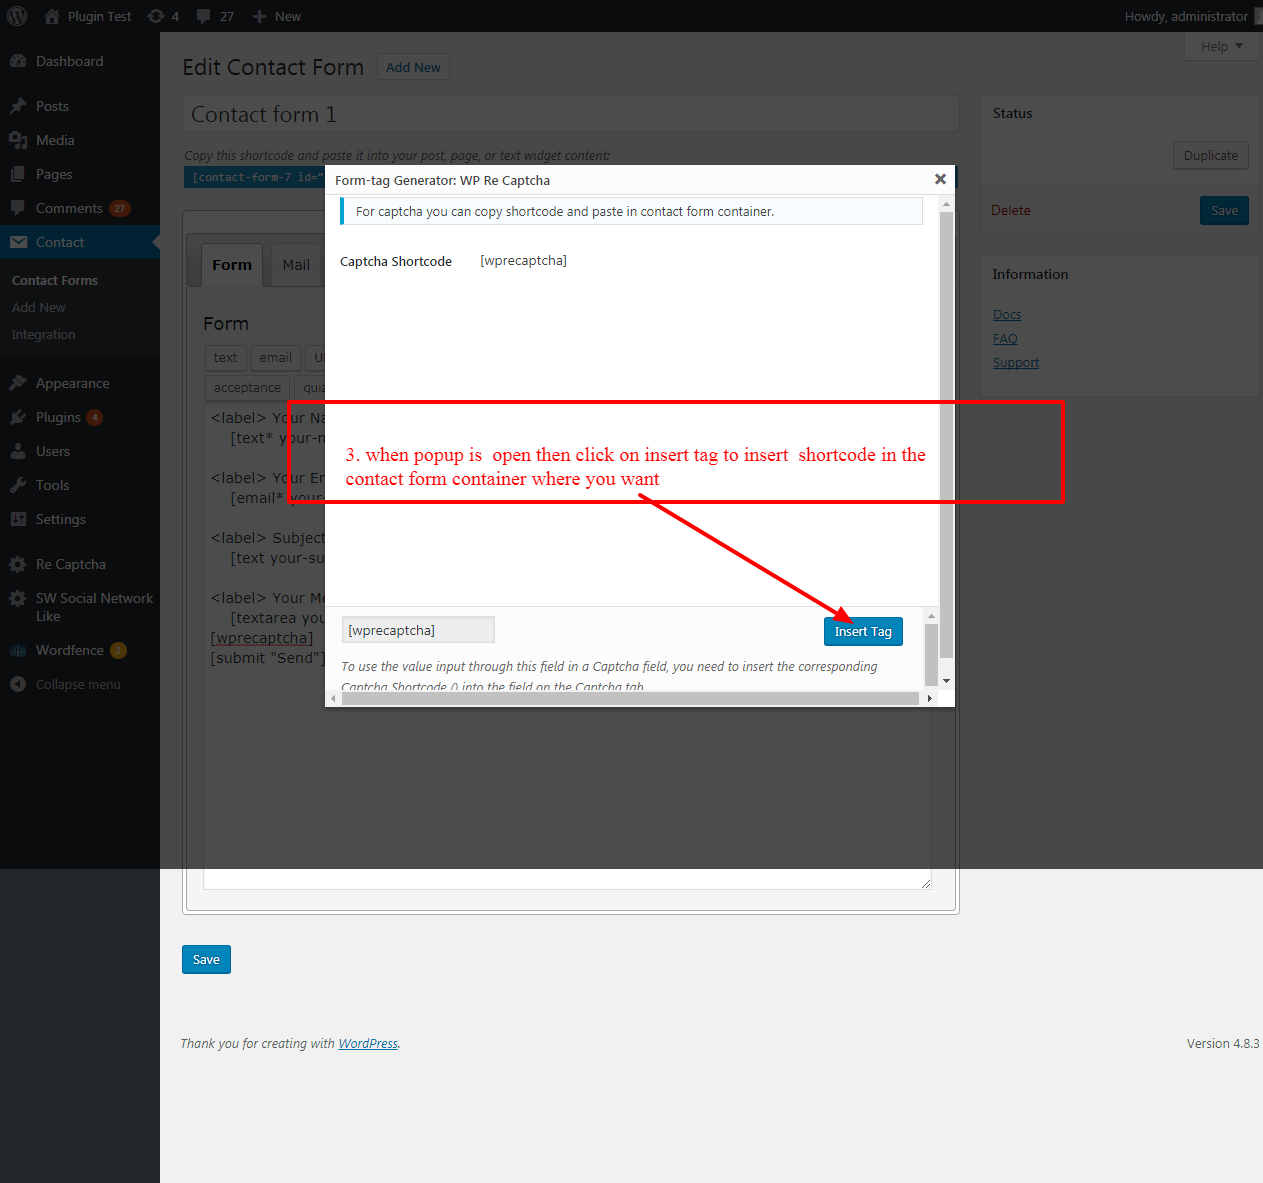Image resolution: width=1263 pixels, height=1183 pixels.
Task: Click the bottom Save button
Action: pyautogui.click(x=206, y=959)
